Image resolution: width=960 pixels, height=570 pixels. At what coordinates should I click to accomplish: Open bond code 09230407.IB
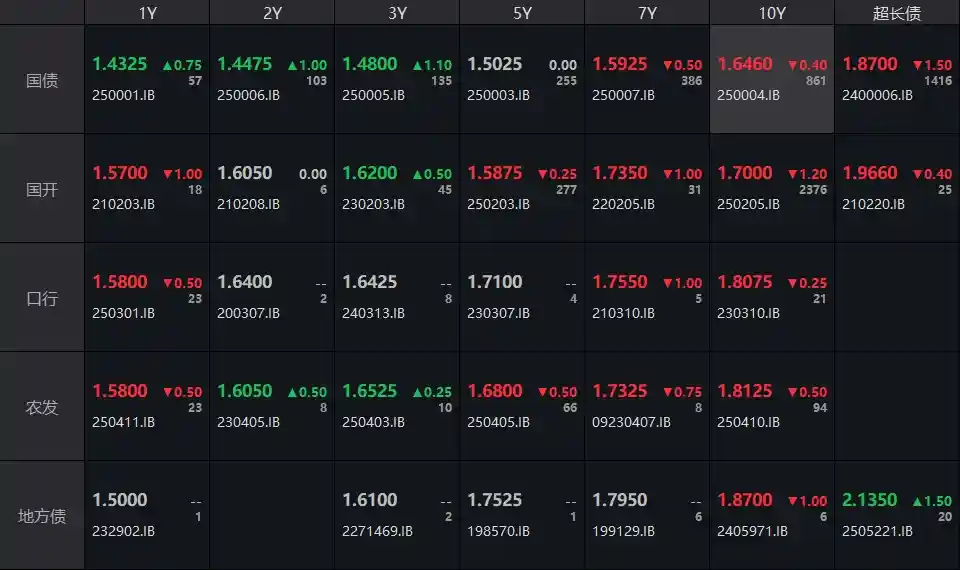pyautogui.click(x=630, y=423)
